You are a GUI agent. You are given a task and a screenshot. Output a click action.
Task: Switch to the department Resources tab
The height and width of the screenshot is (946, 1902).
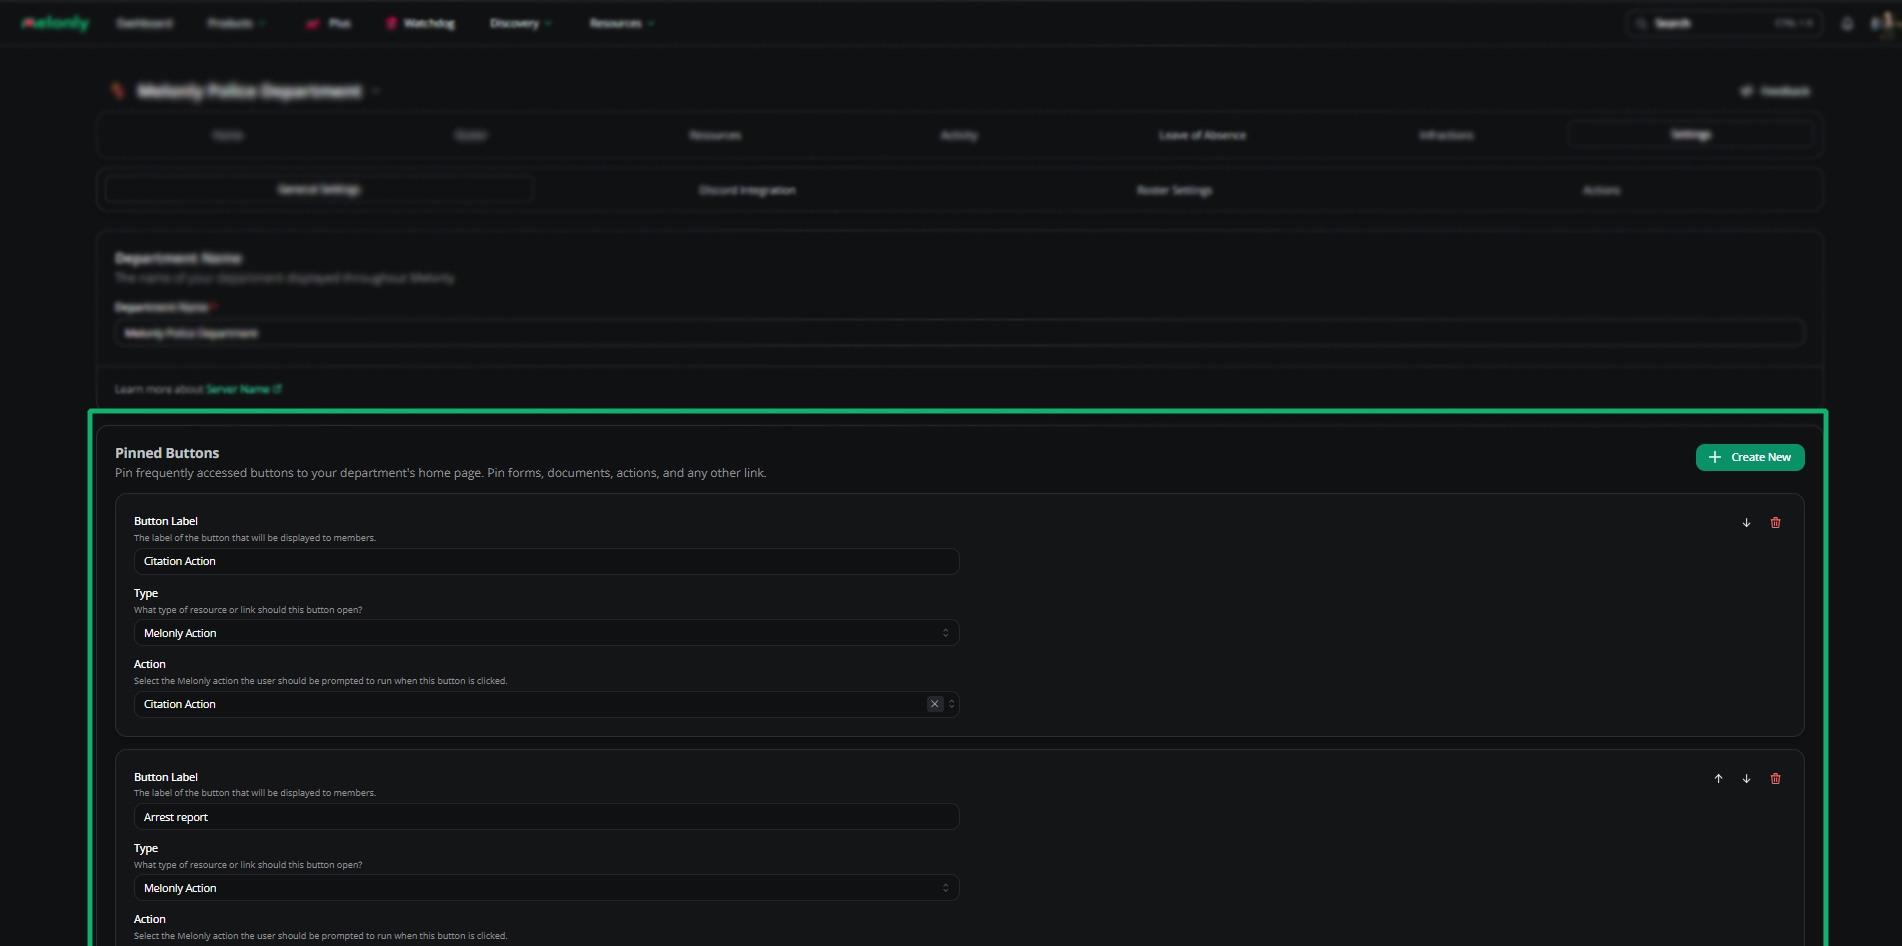click(715, 135)
